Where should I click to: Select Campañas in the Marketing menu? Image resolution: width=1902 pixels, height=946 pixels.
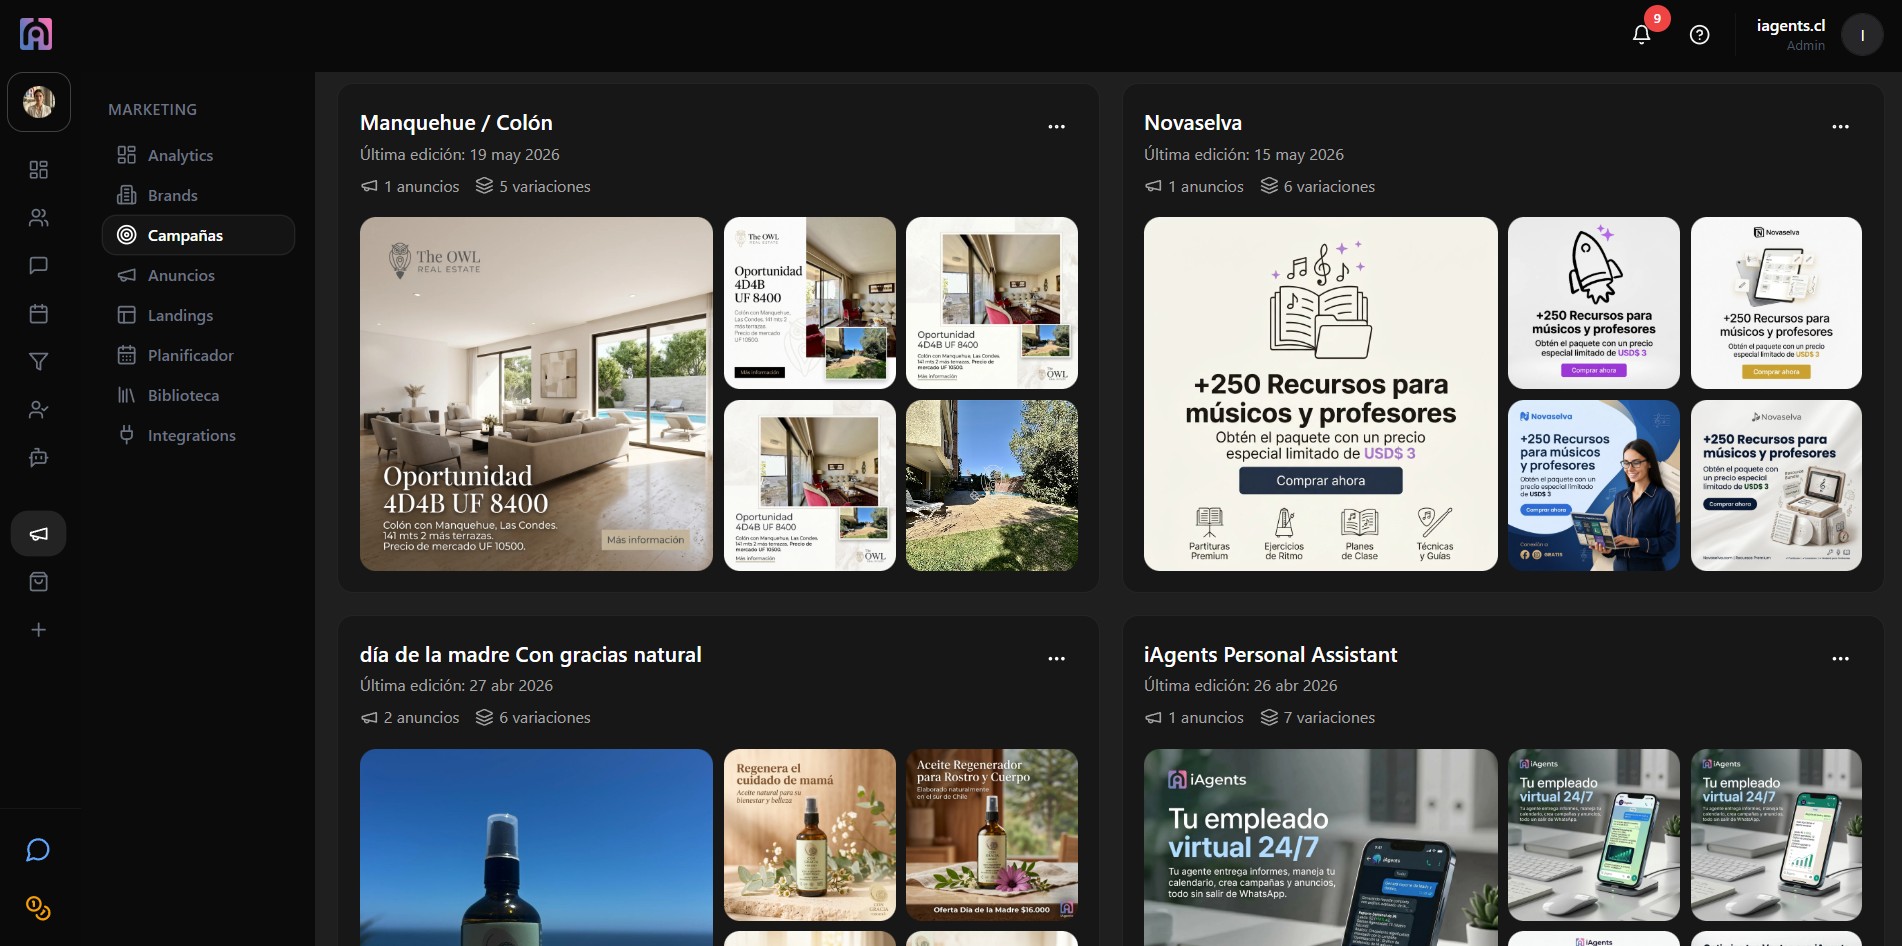point(199,235)
